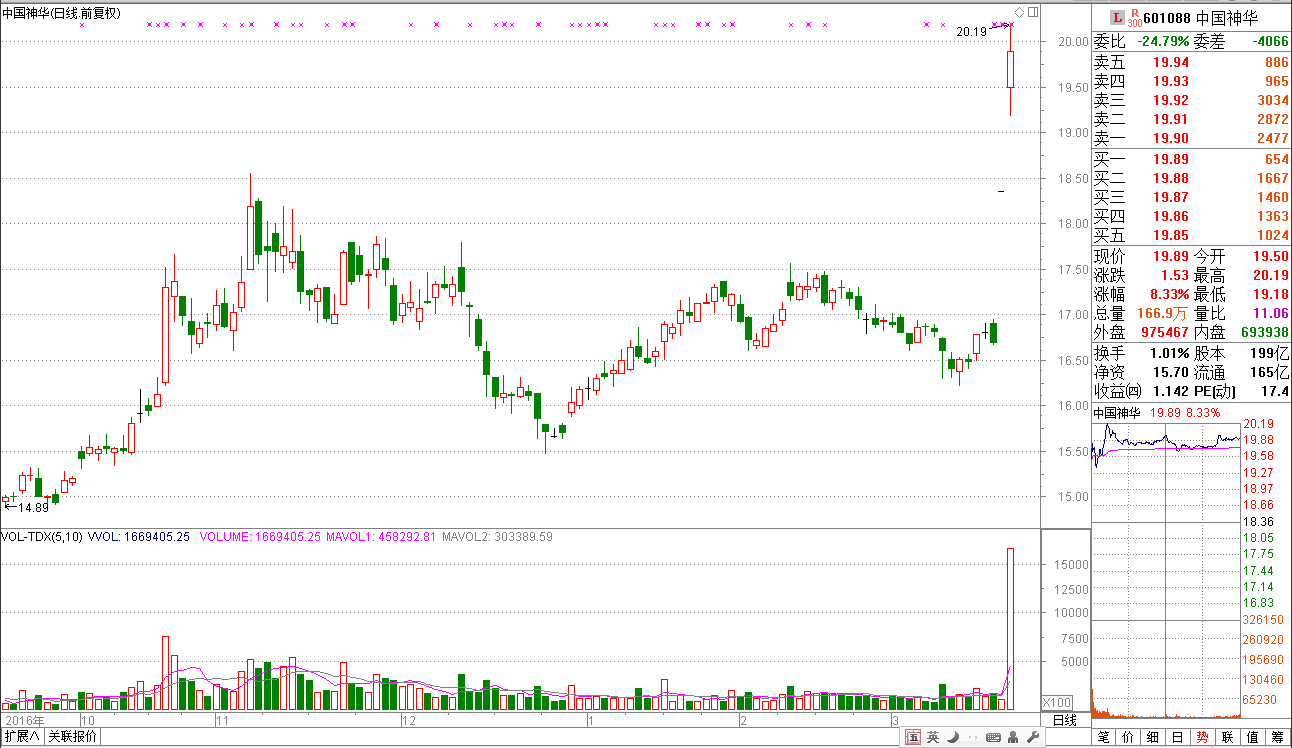Click the latest tall red candlestick
The height and width of the screenshot is (748, 1292).
1010,70
